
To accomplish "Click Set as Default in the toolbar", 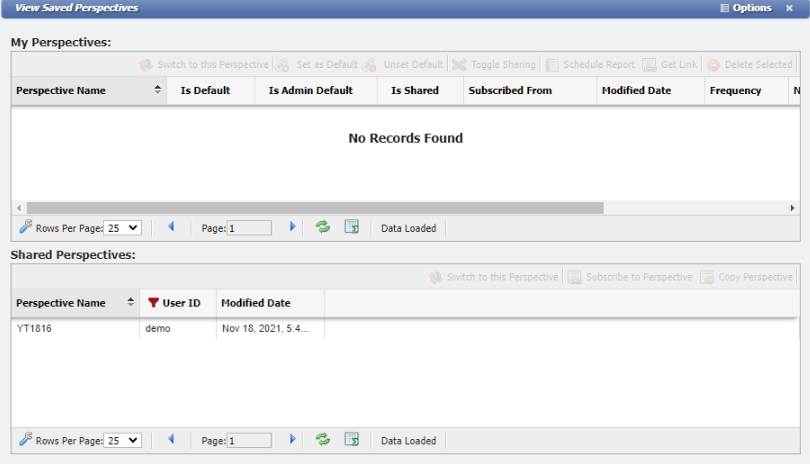I will pos(317,65).
